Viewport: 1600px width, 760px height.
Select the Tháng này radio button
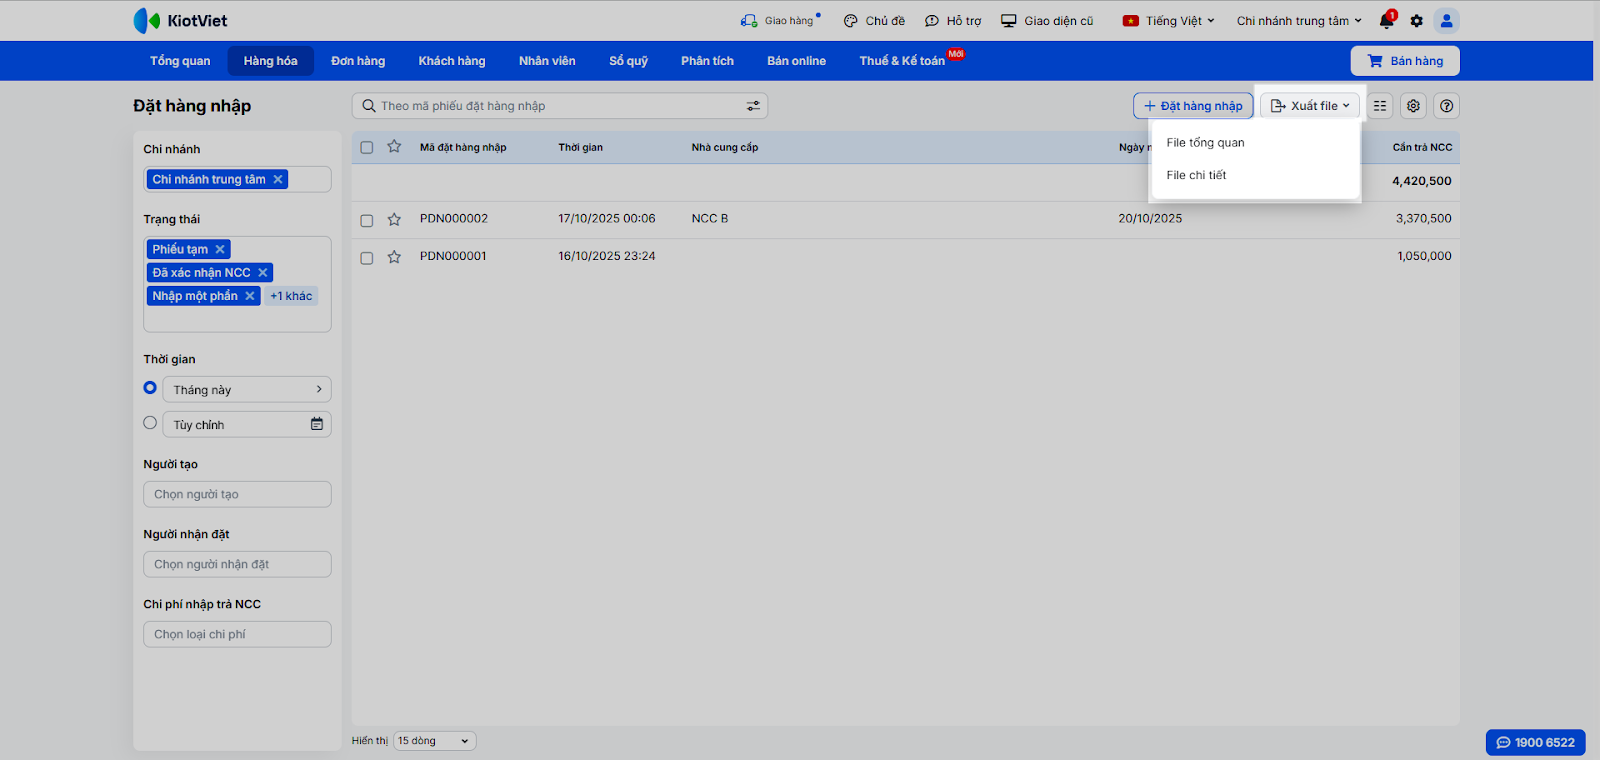[150, 388]
